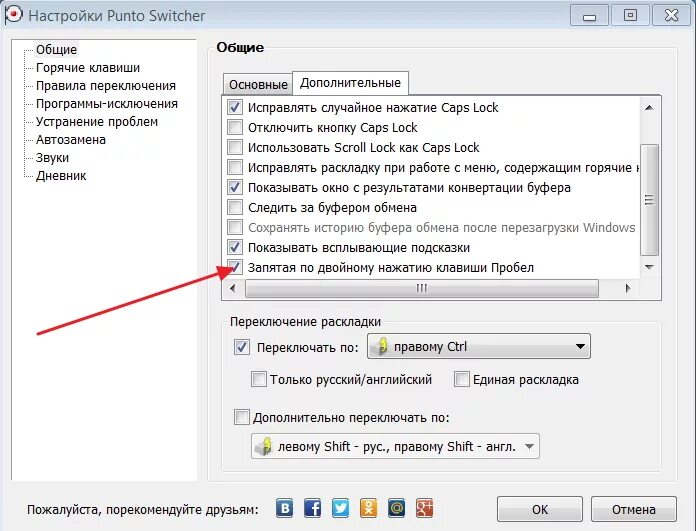
Task: Check 'Только русский/английский' option
Action: [x=259, y=380]
